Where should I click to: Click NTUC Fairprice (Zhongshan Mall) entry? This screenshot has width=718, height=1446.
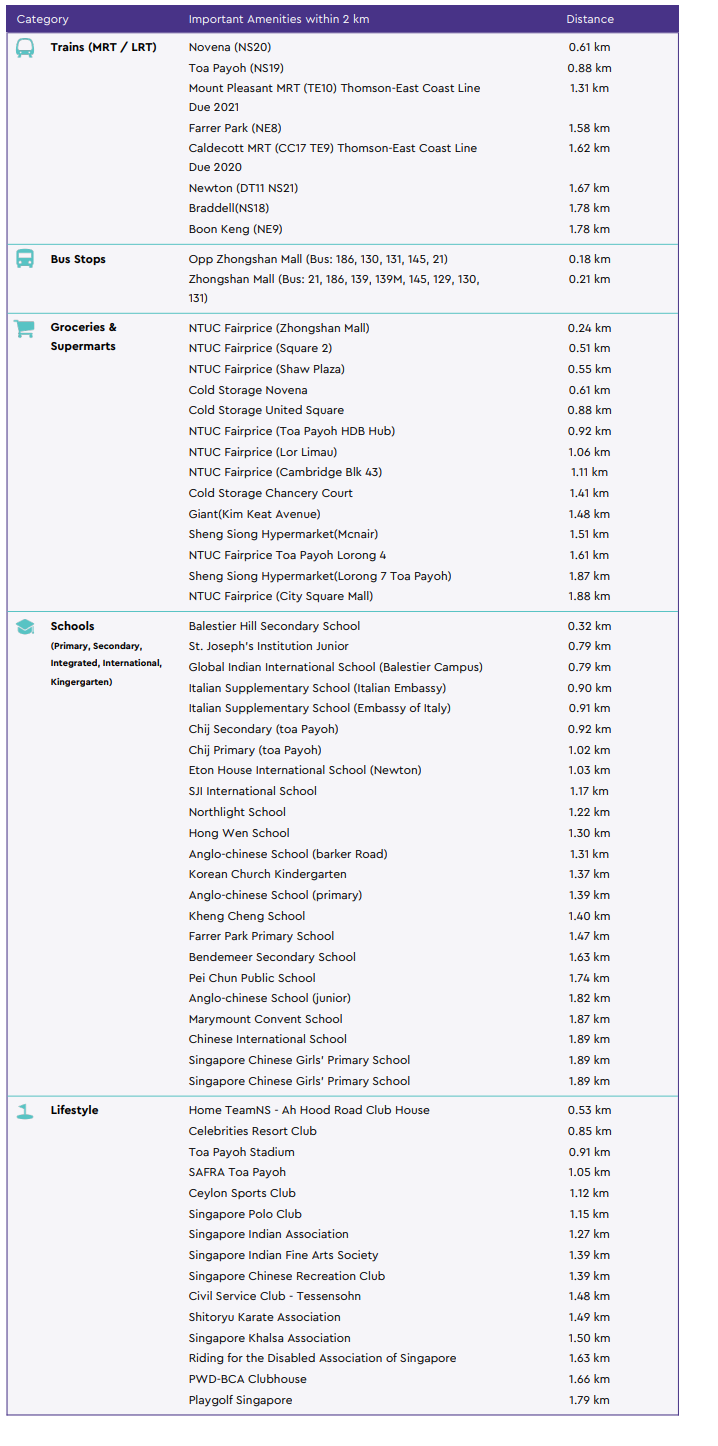pyautogui.click(x=279, y=328)
